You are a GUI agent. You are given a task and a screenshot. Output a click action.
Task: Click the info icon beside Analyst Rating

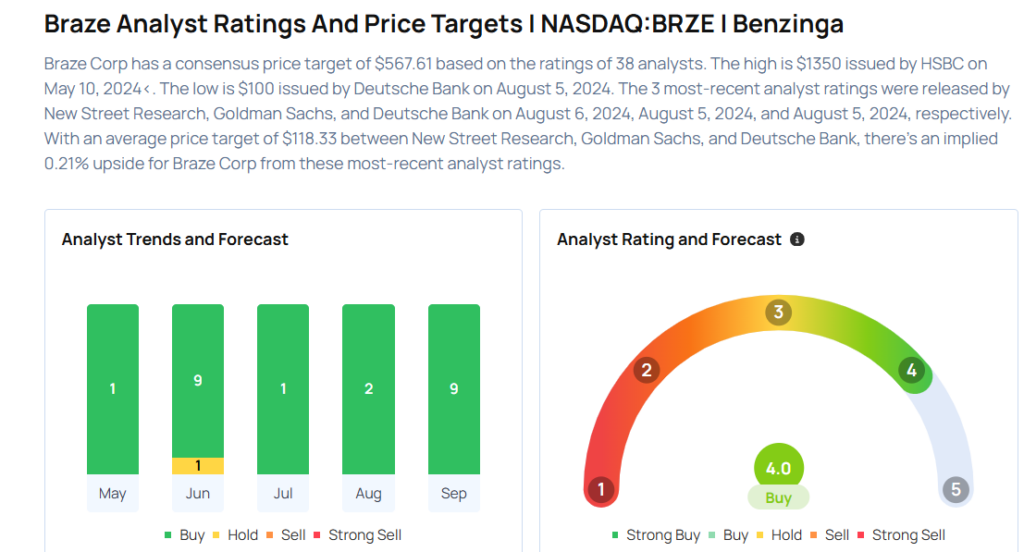point(797,240)
